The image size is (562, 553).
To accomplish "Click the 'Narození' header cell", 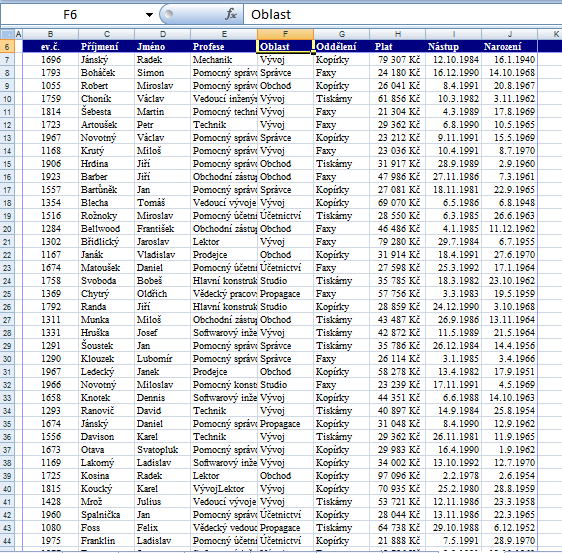I will point(509,47).
